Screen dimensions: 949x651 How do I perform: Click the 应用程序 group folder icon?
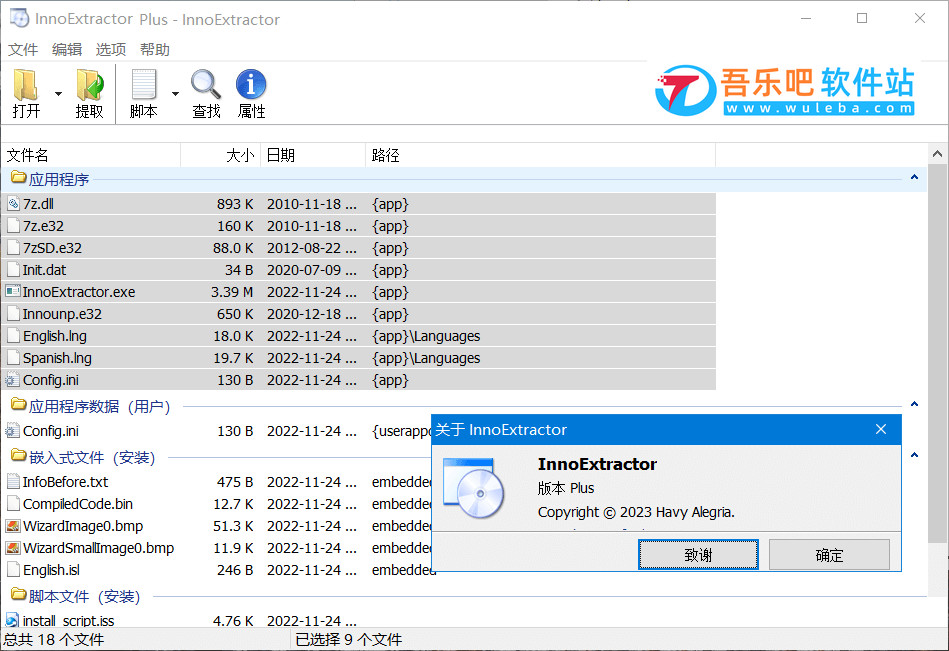tap(19, 178)
